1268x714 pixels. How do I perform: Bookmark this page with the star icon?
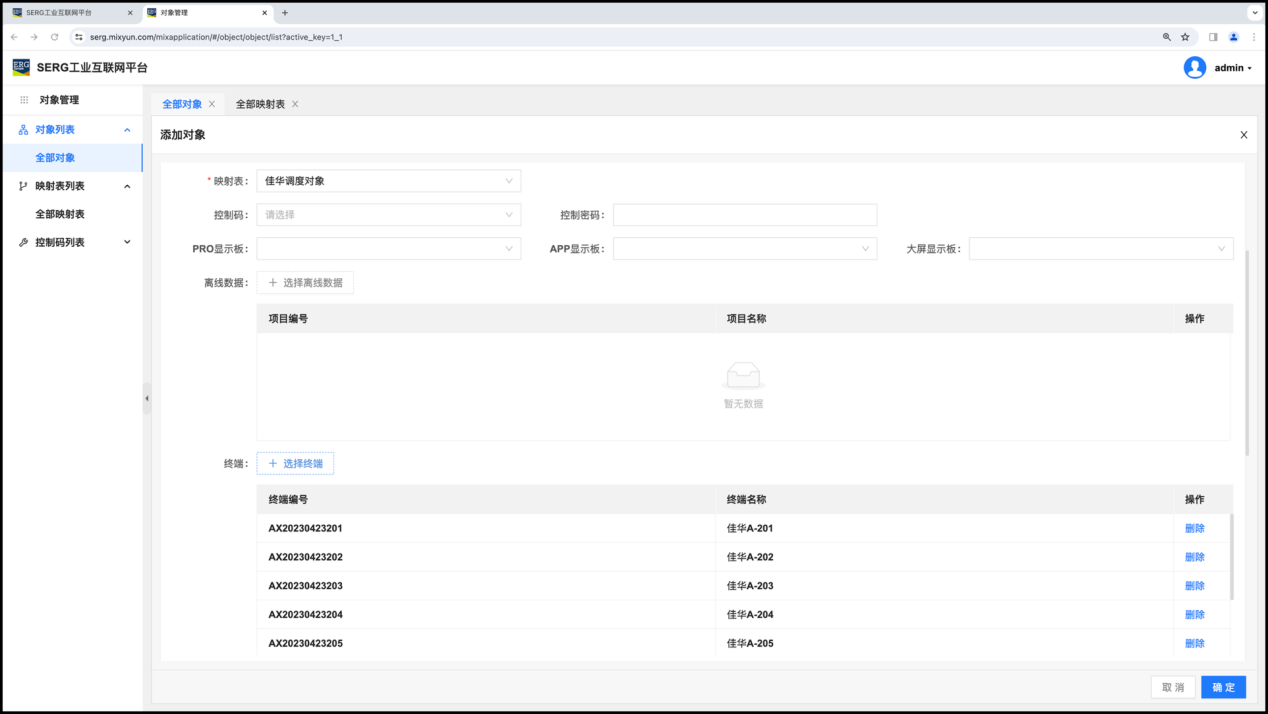tap(1185, 37)
